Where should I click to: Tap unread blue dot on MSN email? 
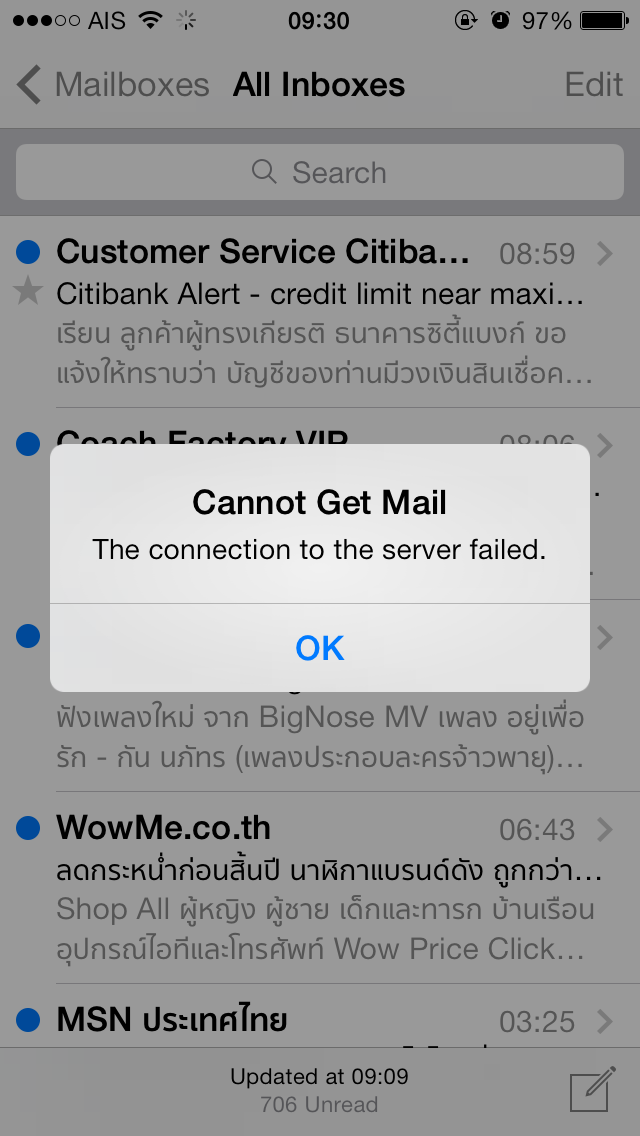click(x=28, y=1019)
